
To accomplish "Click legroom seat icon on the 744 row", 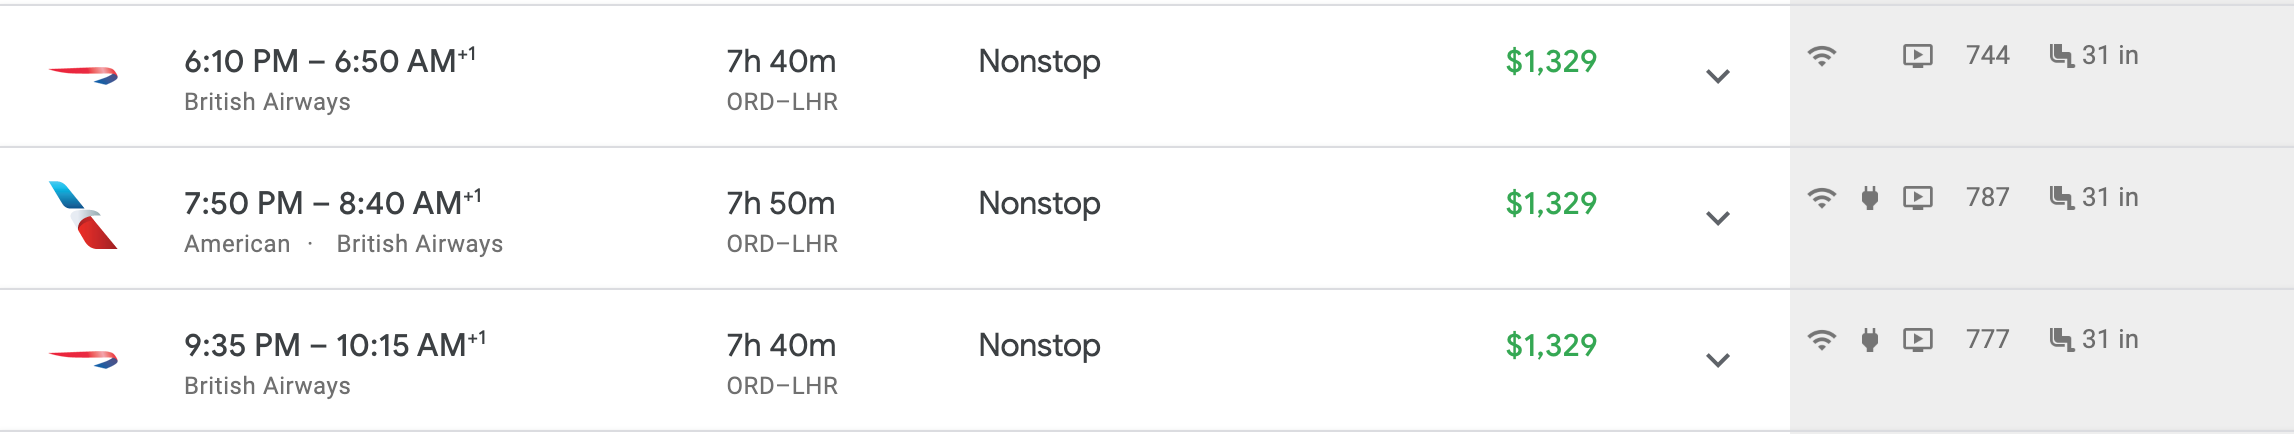I will click(x=2060, y=56).
